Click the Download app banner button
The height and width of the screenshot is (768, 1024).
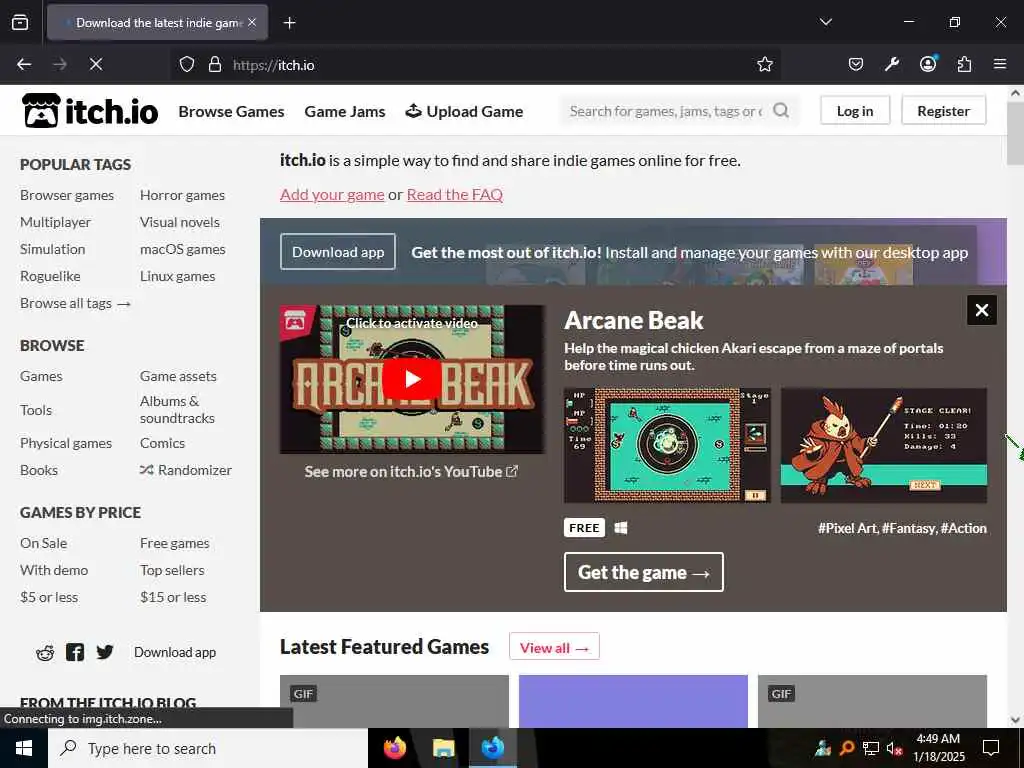coord(338,252)
